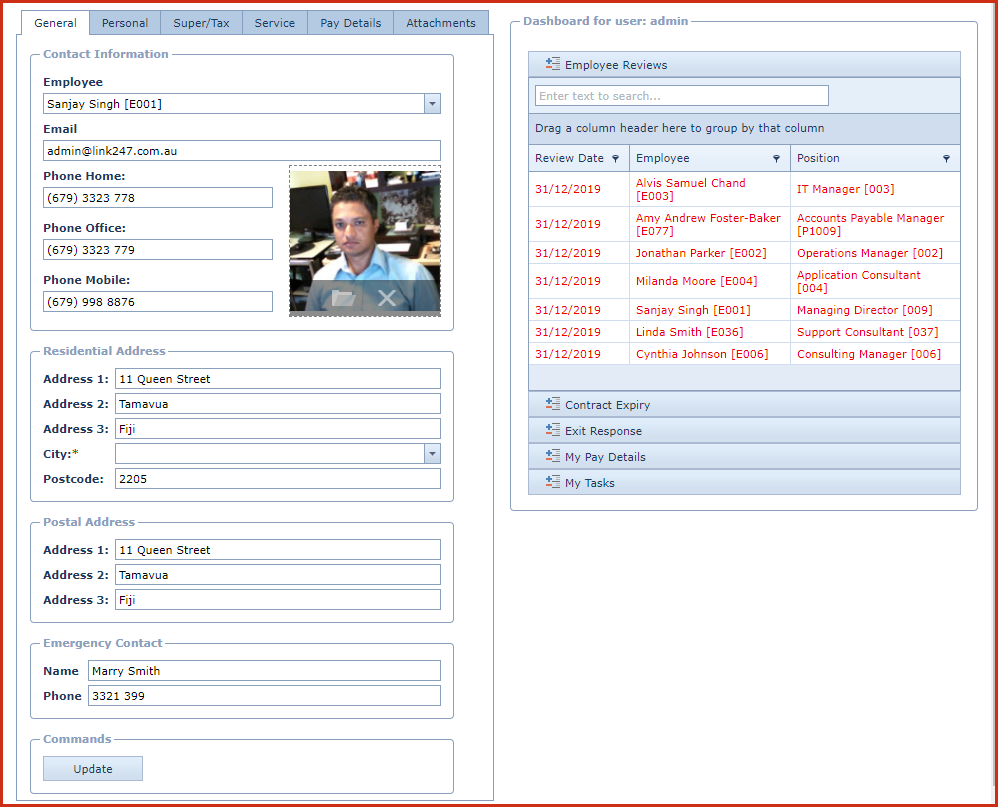Click the Phone Office field
Viewport: 998px width, 807px height.
coord(158,249)
